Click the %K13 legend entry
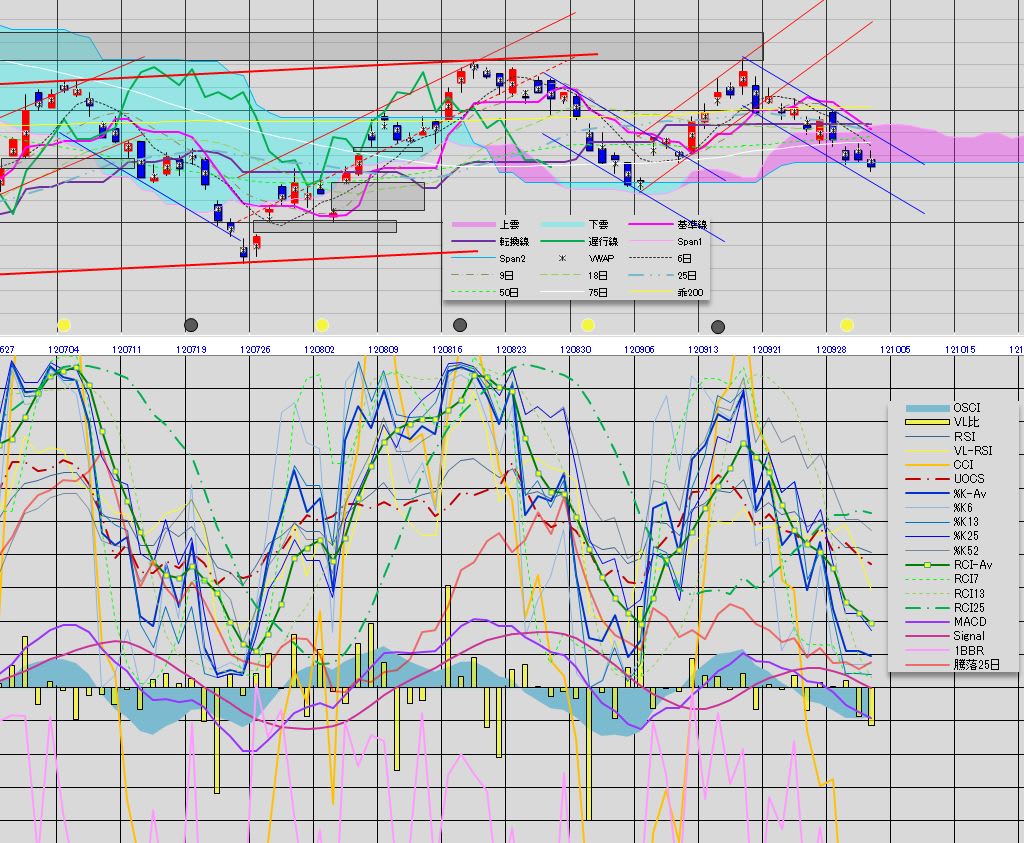The image size is (1024, 843). click(x=966, y=522)
